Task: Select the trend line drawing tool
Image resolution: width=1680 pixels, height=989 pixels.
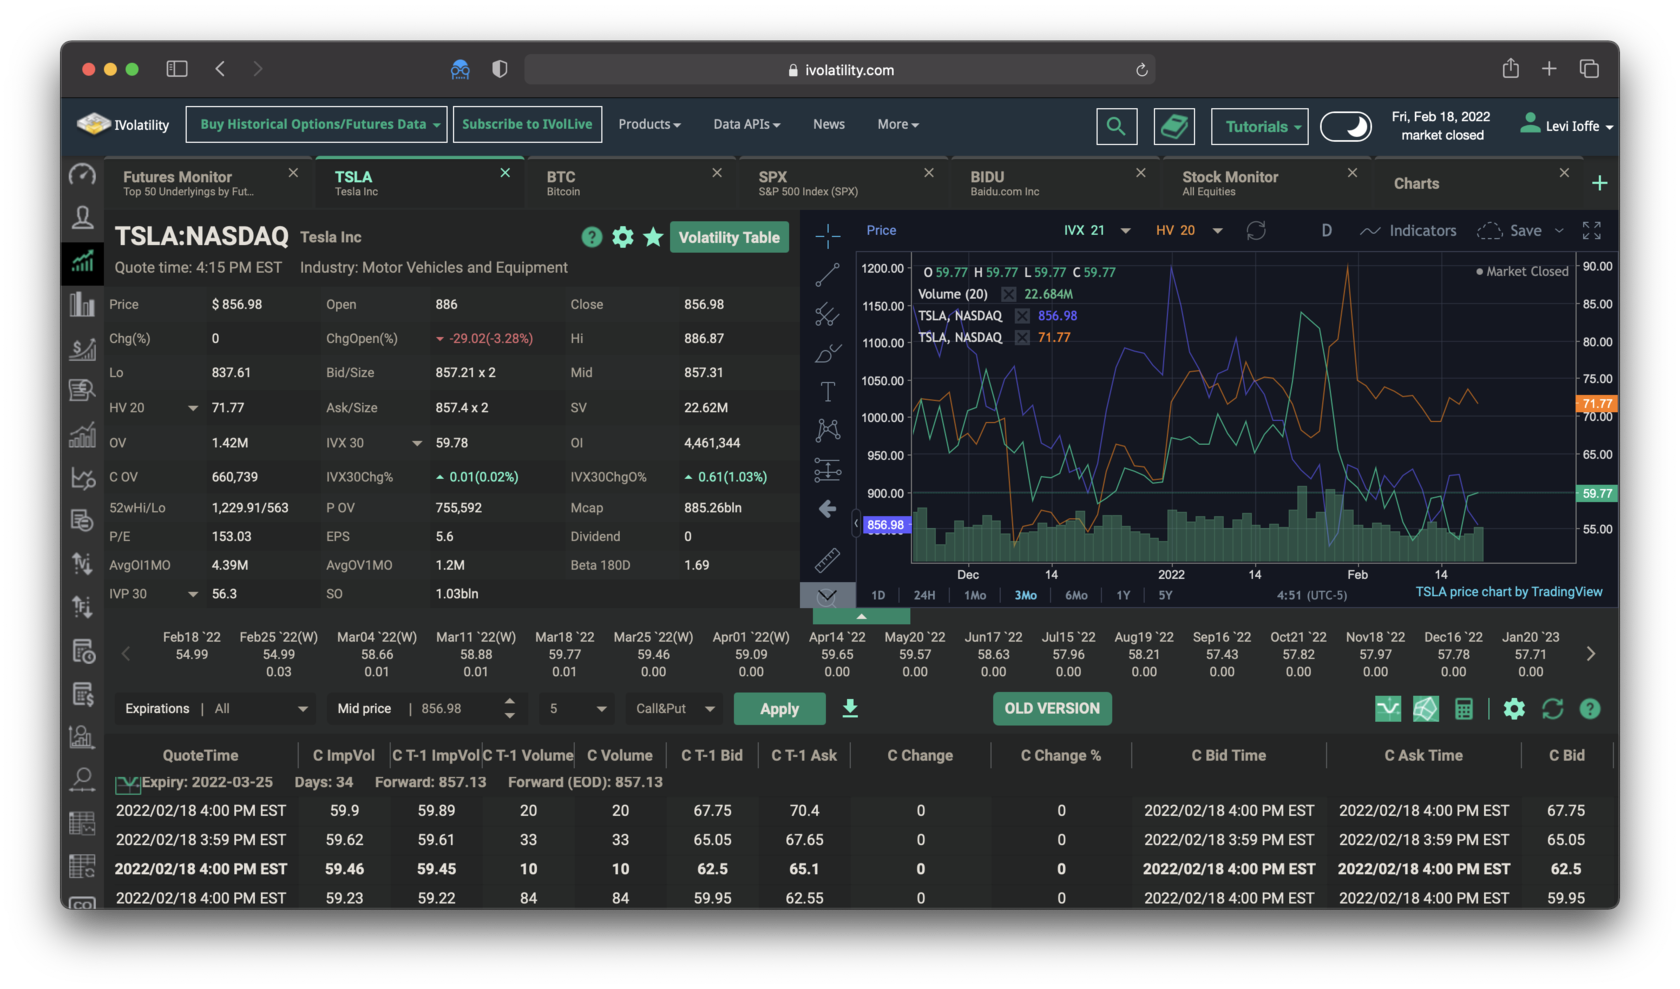Action: 827,274
